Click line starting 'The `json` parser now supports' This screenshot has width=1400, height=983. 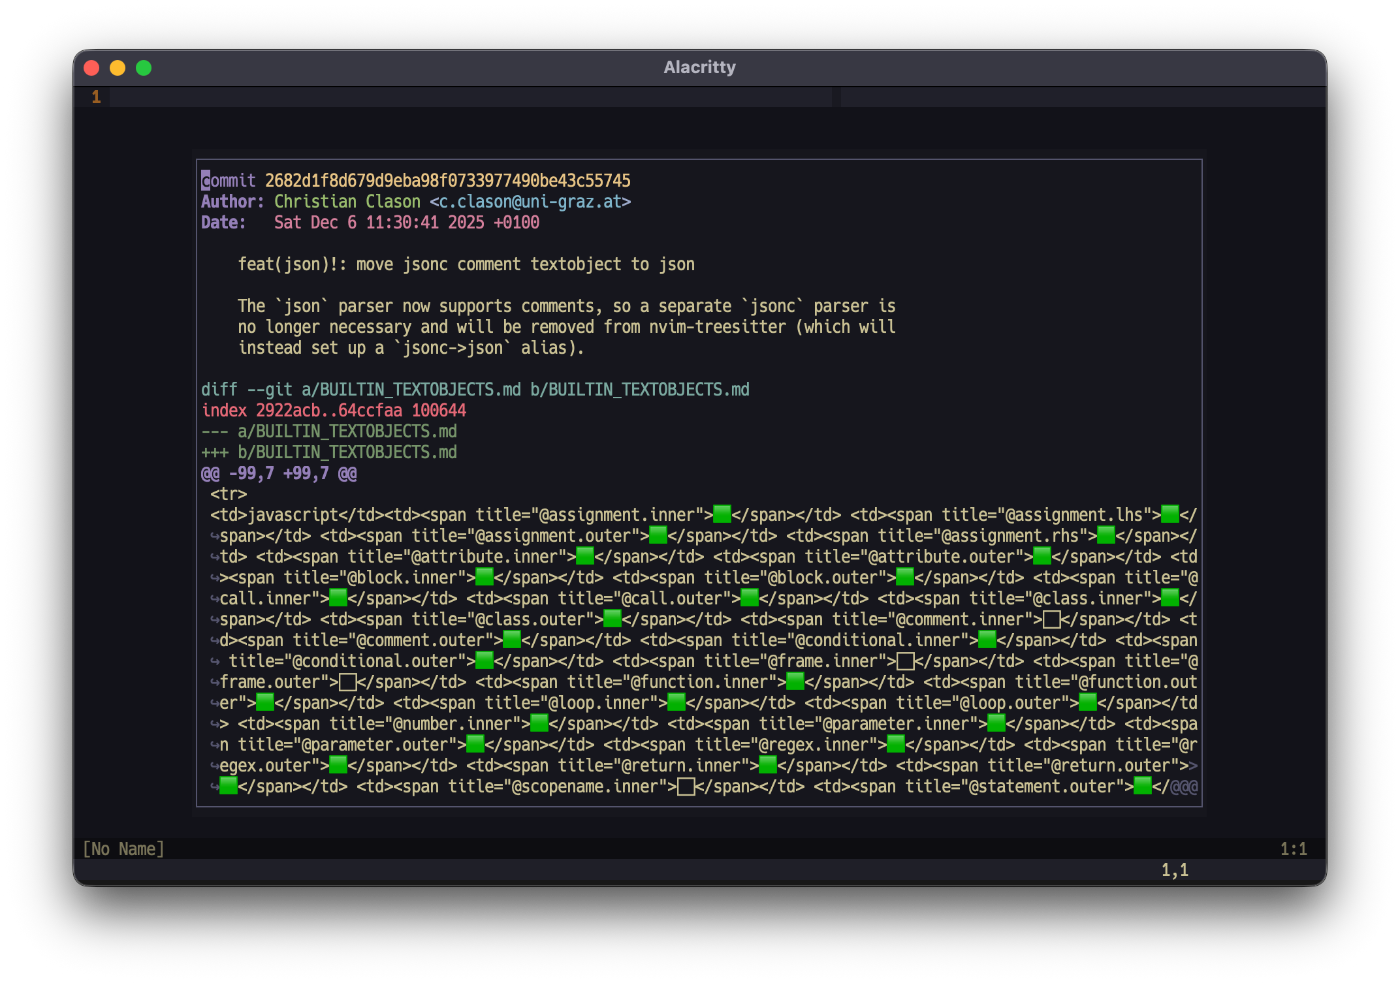(x=567, y=307)
